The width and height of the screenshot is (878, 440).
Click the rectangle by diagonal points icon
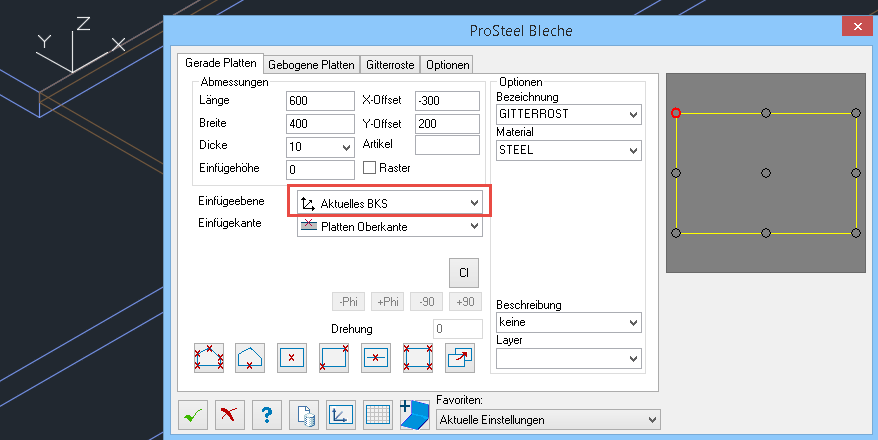[x=334, y=358]
